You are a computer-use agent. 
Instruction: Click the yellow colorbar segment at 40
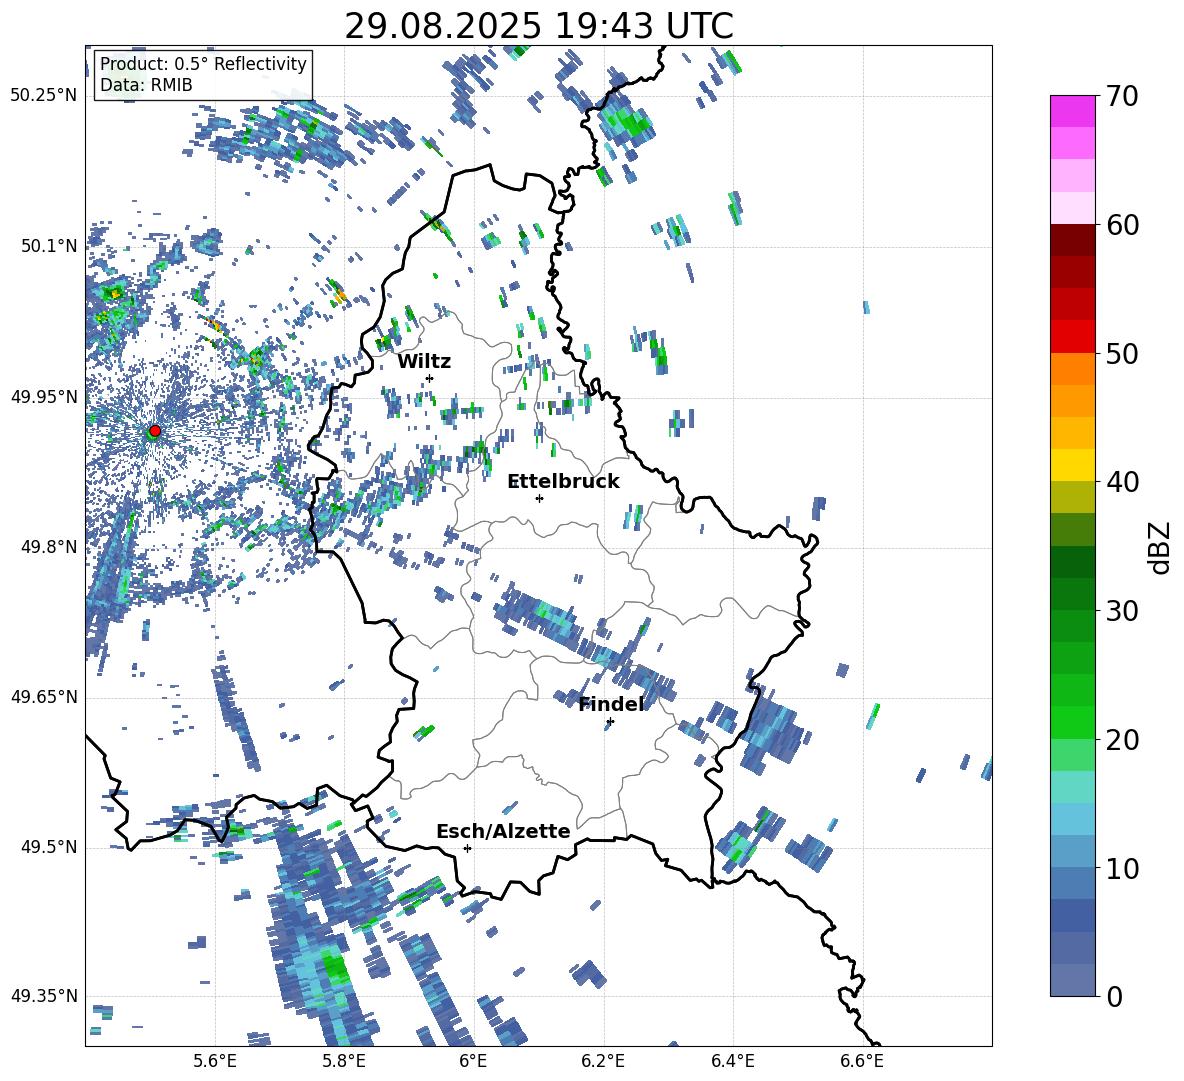[x=1072, y=465]
